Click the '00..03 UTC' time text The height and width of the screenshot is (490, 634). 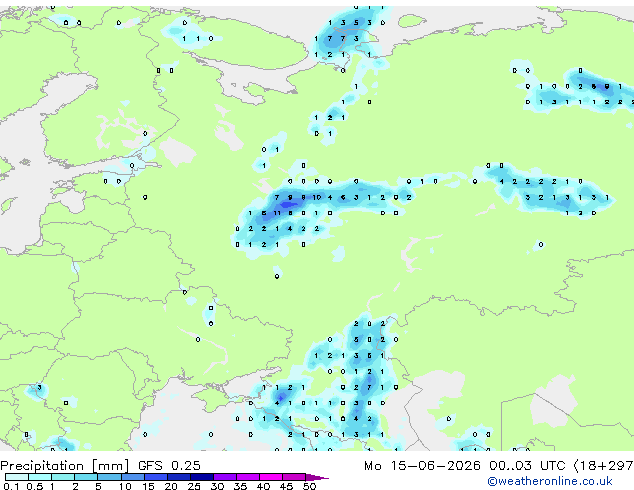click(526, 466)
